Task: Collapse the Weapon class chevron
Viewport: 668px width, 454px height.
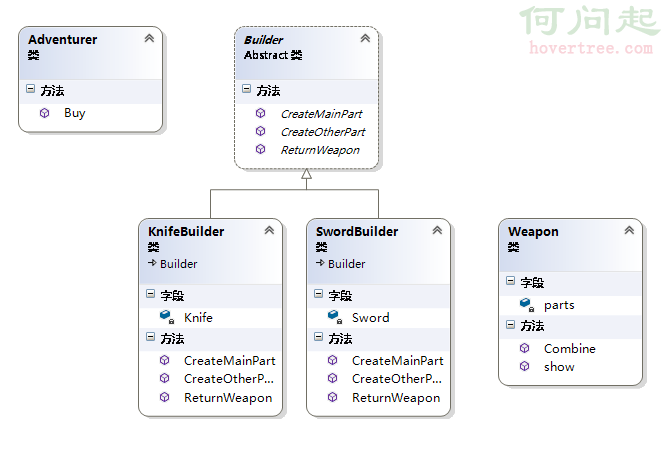Action: 629,230
